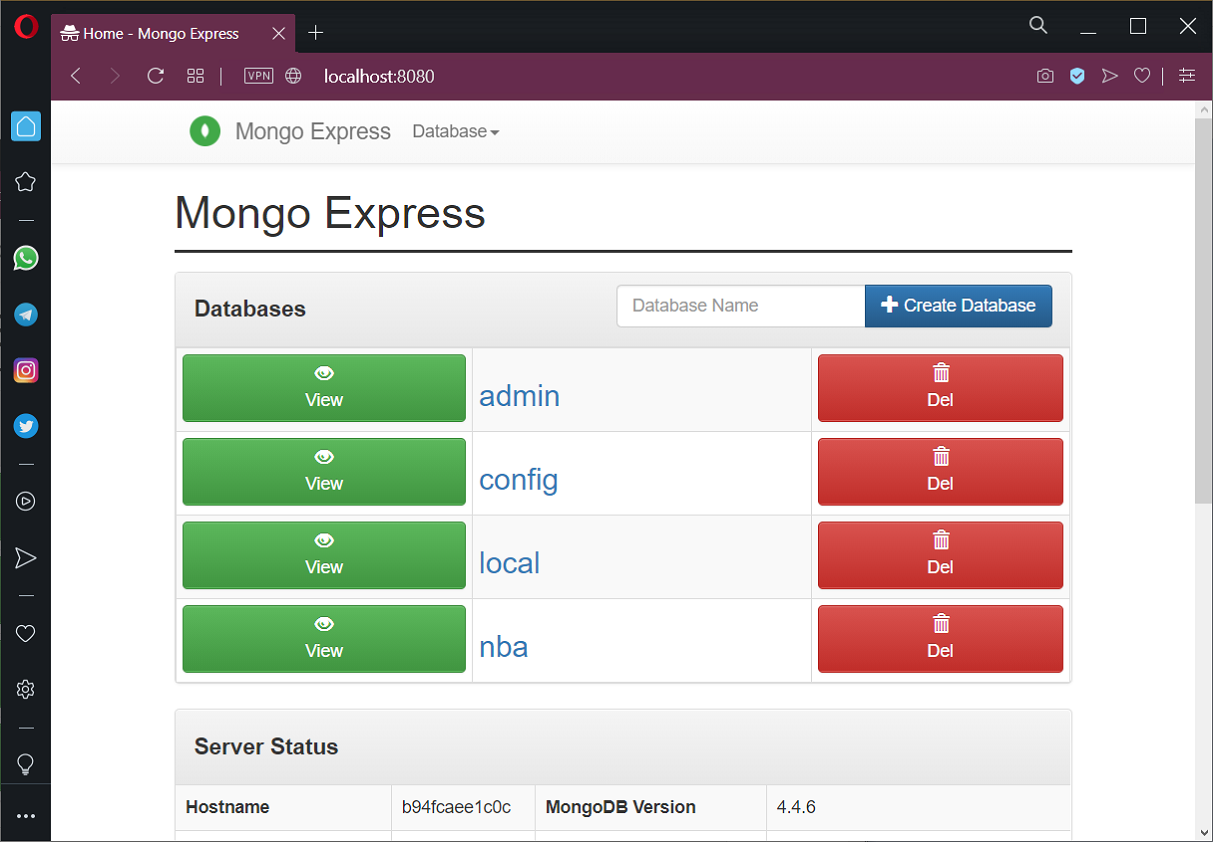This screenshot has width=1213, height=842.
Task: Open Easy Setup sliders icon
Action: 1187,76
